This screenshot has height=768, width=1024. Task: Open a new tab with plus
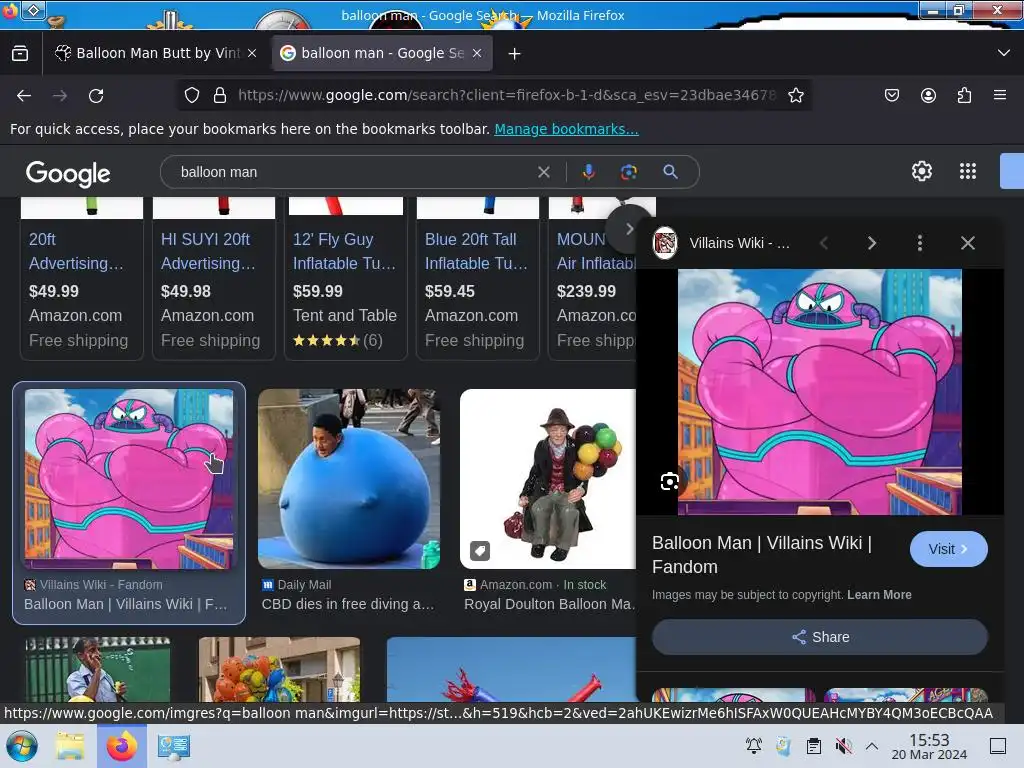point(515,54)
